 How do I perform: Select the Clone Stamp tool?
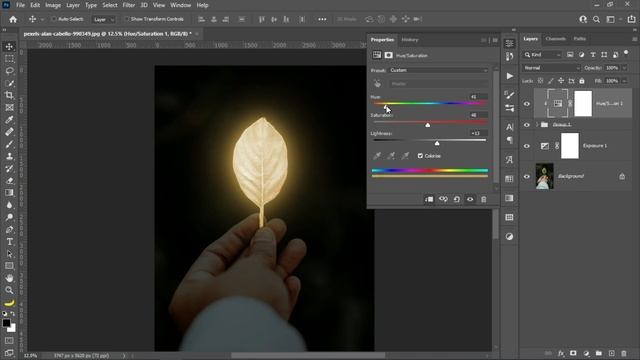(9, 156)
